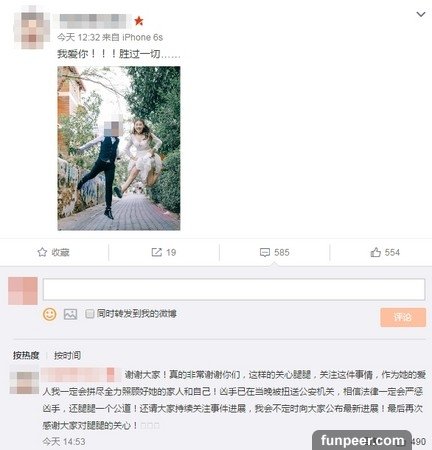The height and width of the screenshot is (450, 432).
Task: Click the poster's blurred avatar
Action: [32, 31]
